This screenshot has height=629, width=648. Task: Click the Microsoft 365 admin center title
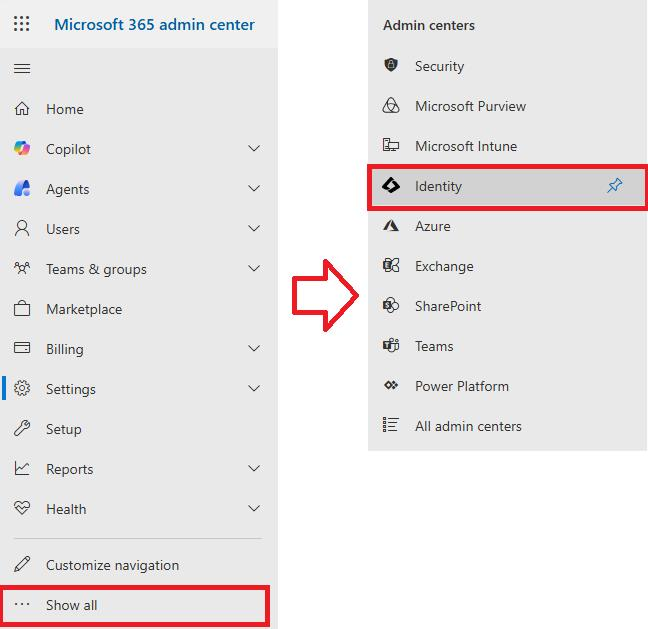[x=154, y=24]
